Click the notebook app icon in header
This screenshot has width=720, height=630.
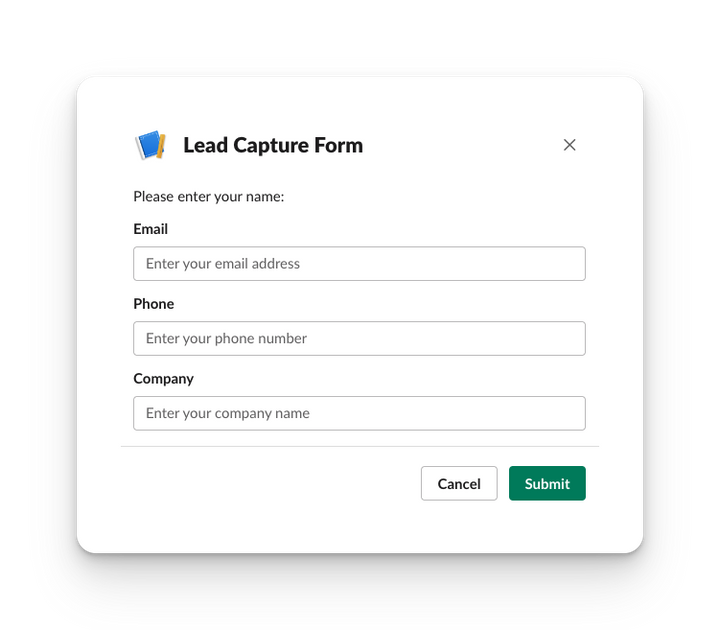tap(150, 145)
